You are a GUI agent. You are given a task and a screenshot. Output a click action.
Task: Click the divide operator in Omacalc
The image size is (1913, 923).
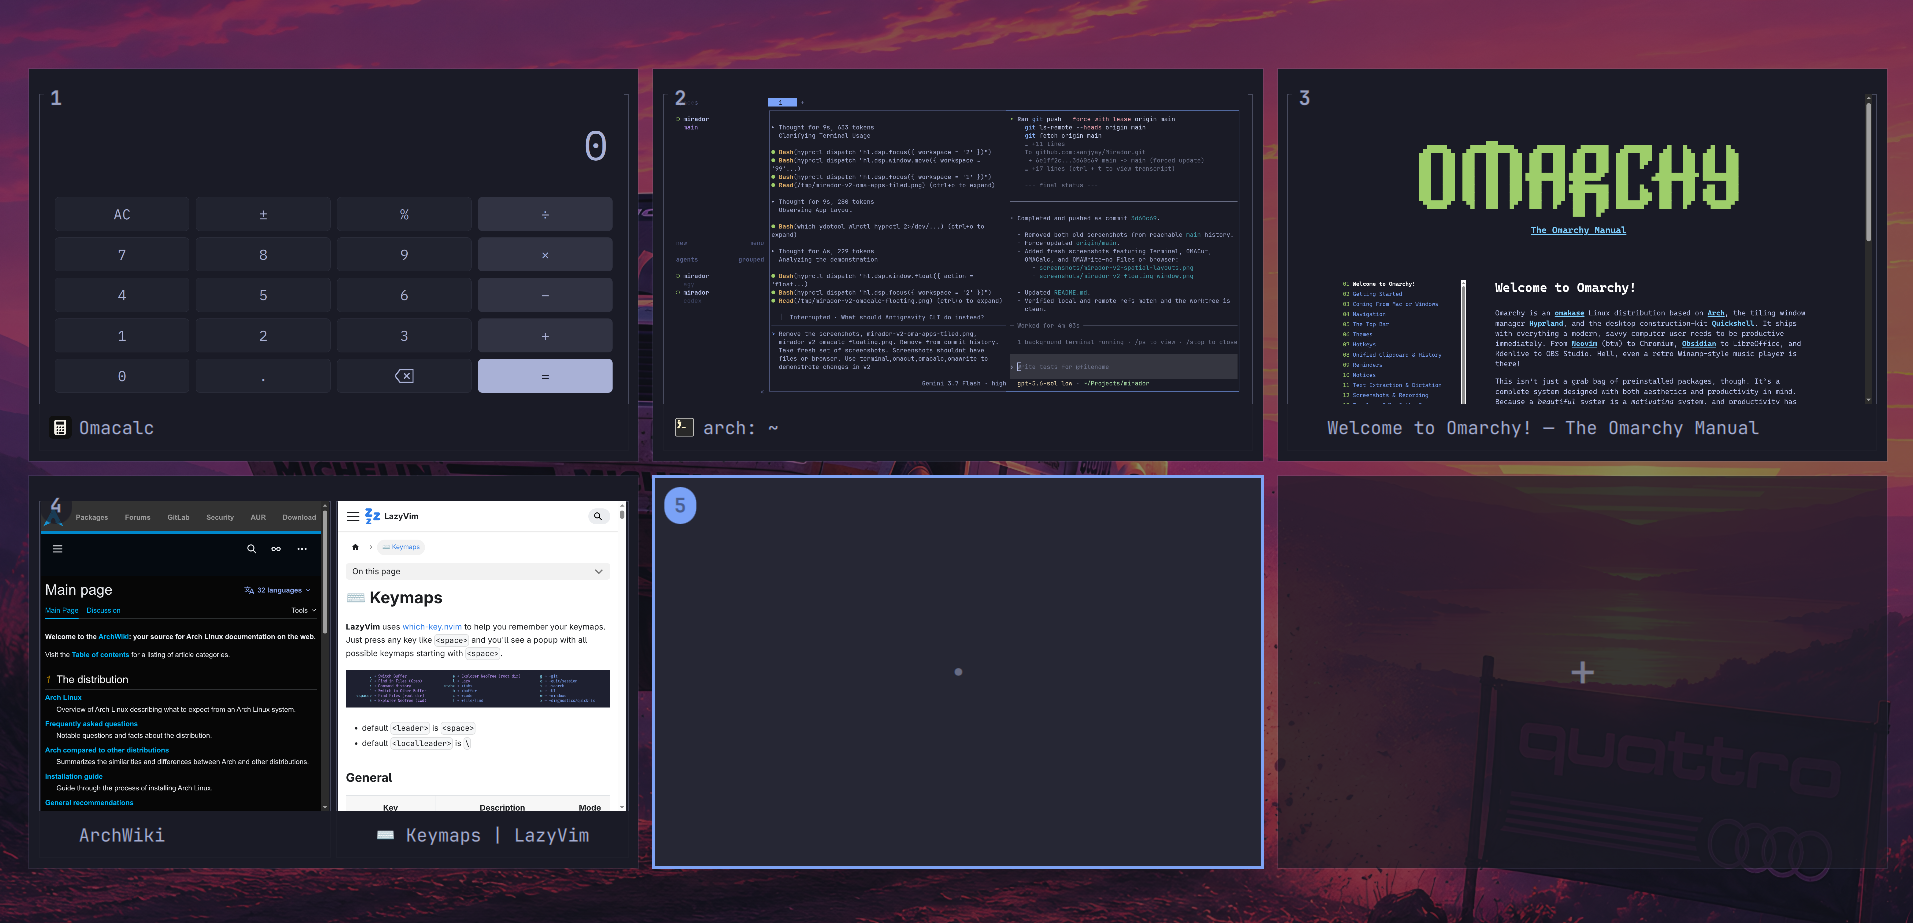pyautogui.click(x=545, y=214)
